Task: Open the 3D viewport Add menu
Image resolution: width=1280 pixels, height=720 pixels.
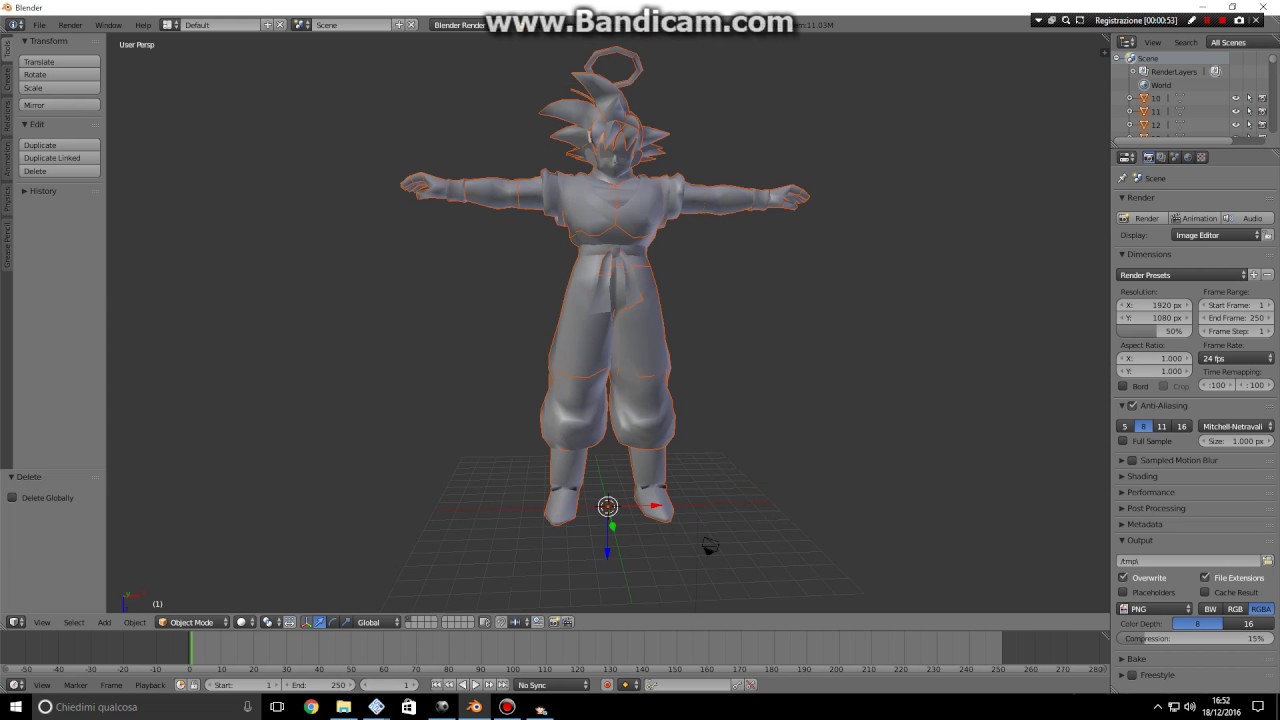Action: (104, 622)
